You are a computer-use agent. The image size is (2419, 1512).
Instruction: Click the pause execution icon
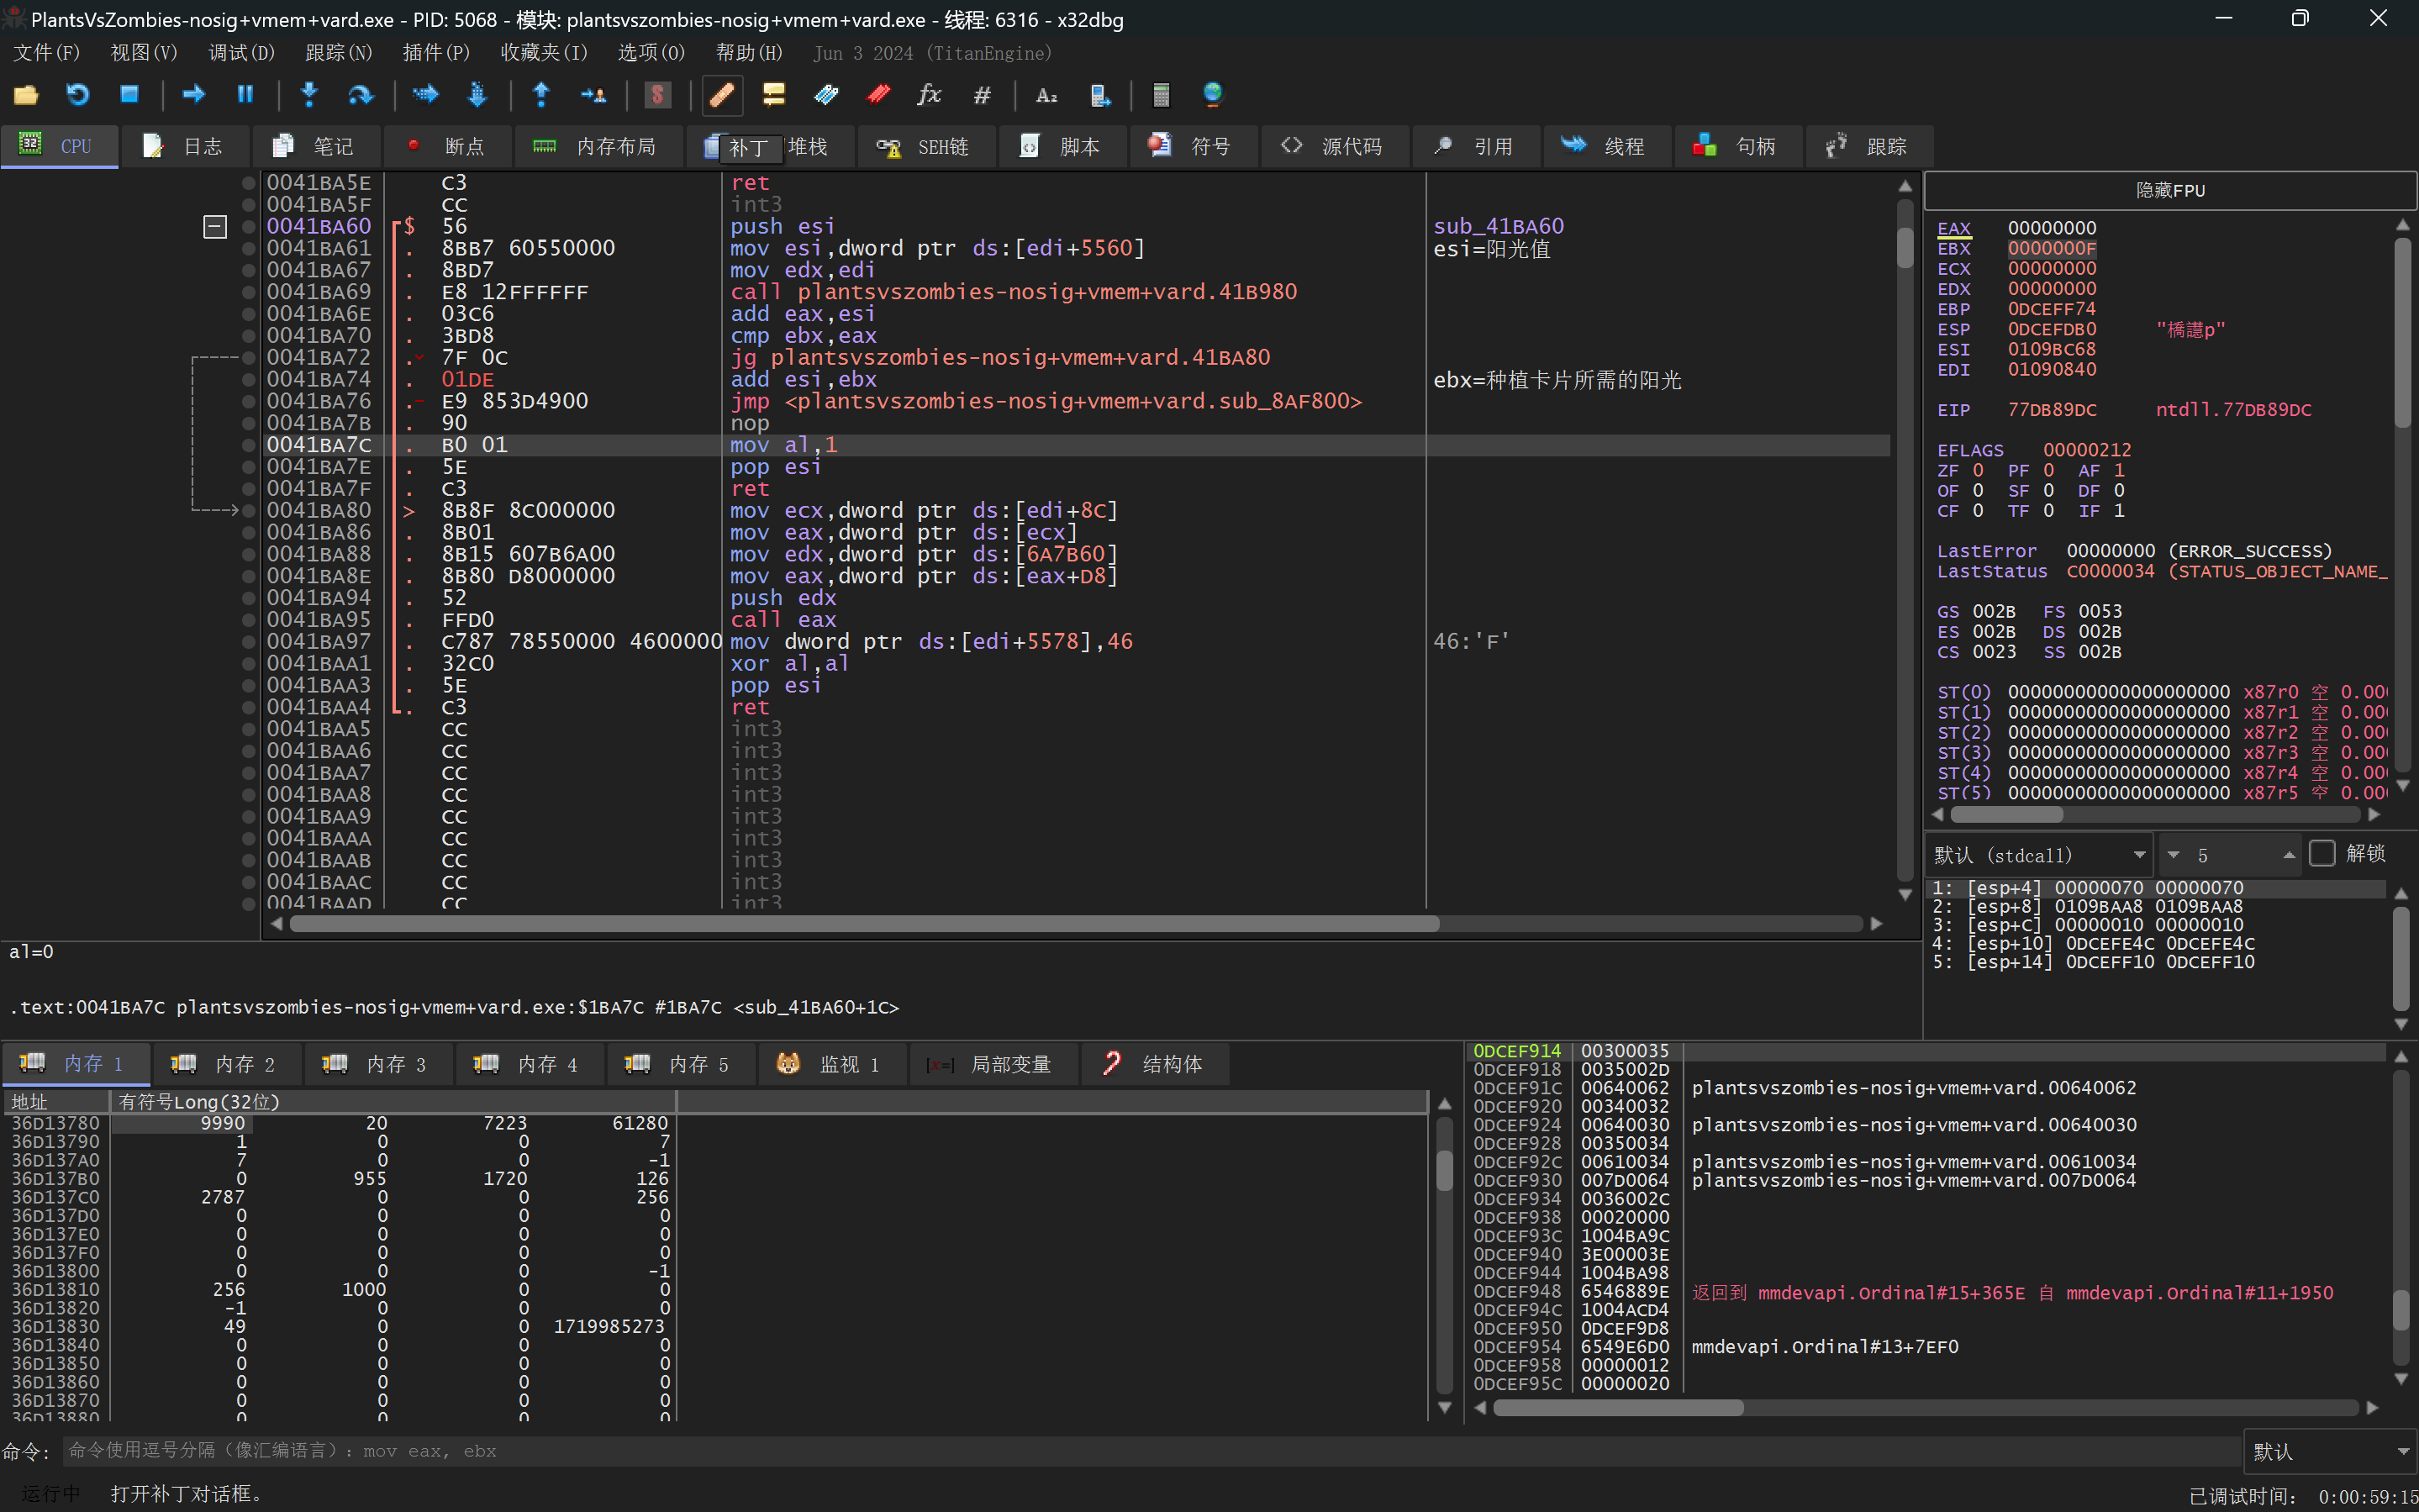245,95
